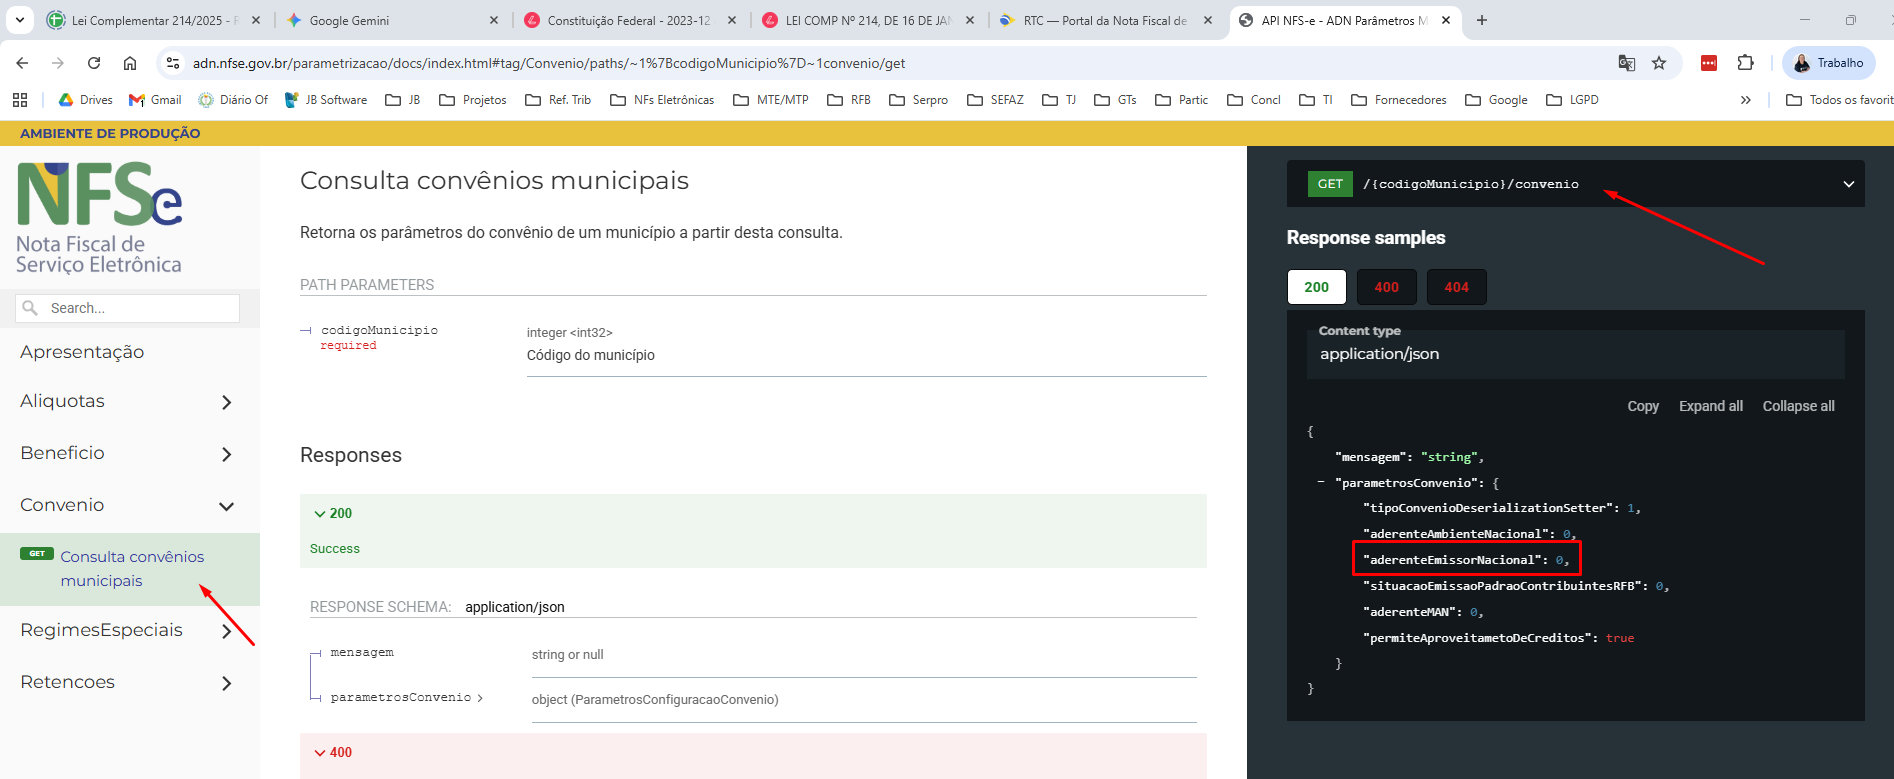Expand the parametrosConvenio schema object
Screen dimensions: 1894x779
click(406, 698)
